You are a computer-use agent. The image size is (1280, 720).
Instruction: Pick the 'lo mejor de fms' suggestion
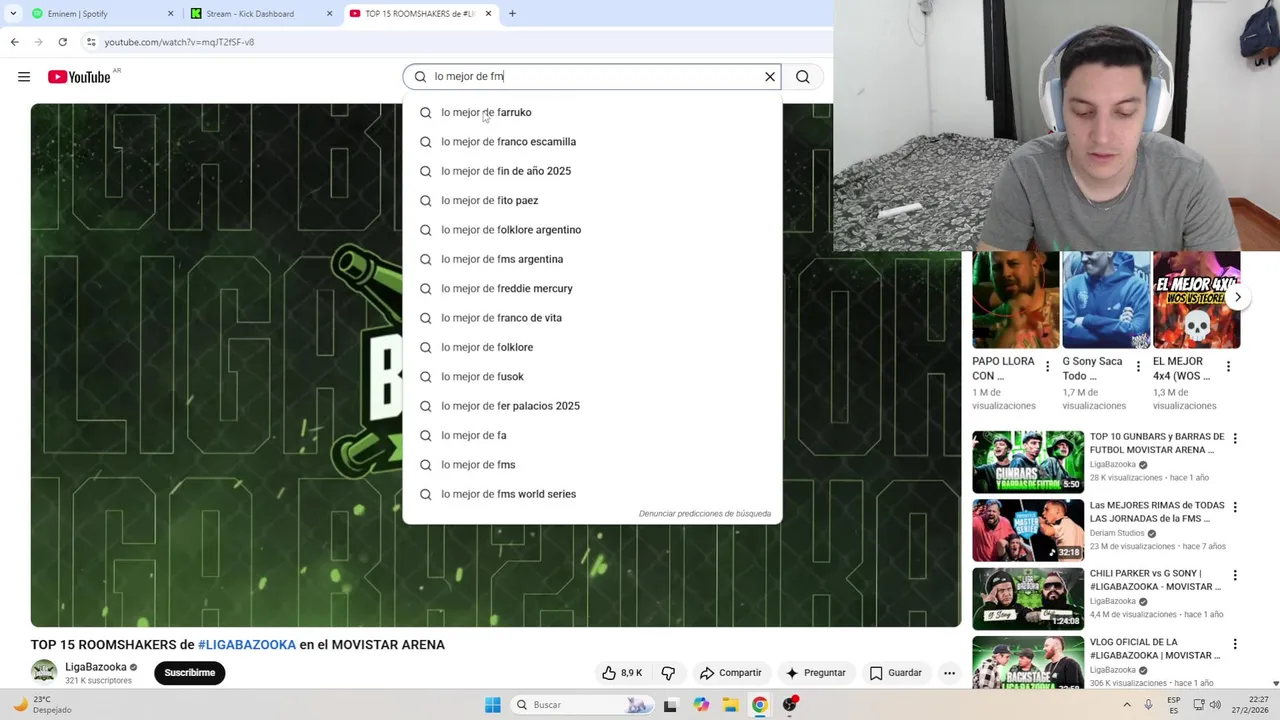pos(592,464)
